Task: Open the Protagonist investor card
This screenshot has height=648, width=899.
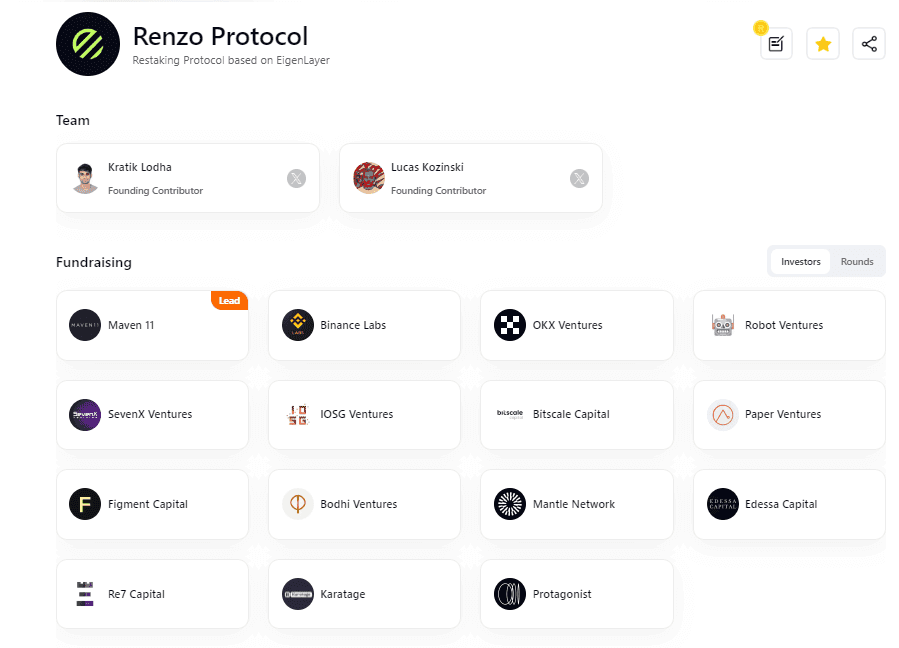Action: tap(576, 594)
